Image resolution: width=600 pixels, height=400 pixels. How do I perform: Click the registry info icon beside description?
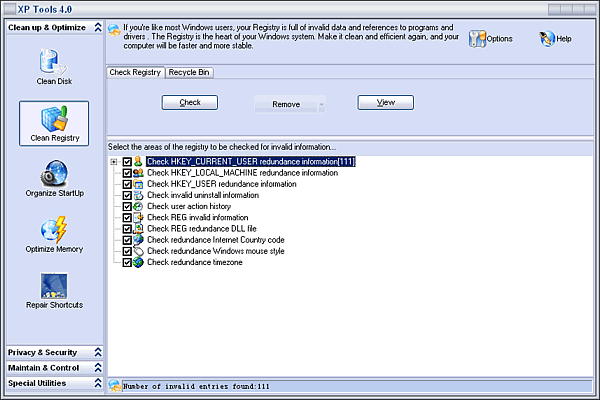114,30
